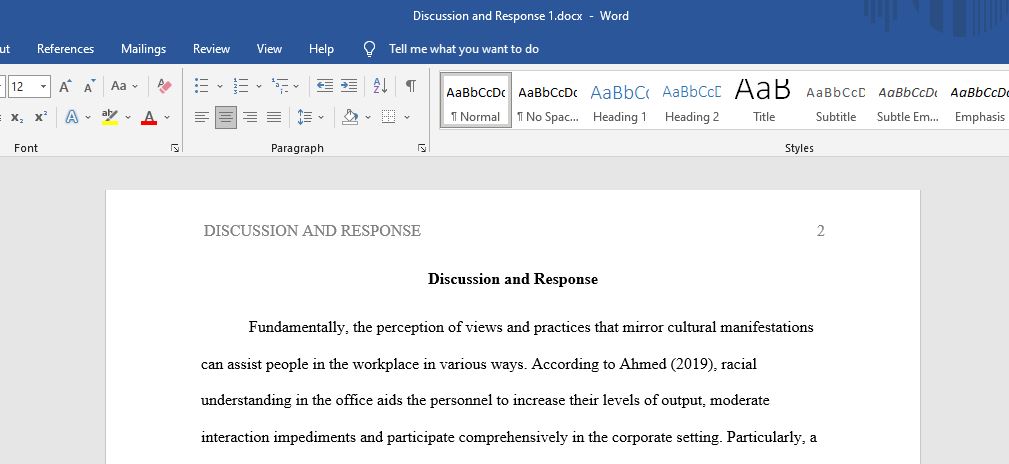Open the Help tab

pyautogui.click(x=321, y=49)
